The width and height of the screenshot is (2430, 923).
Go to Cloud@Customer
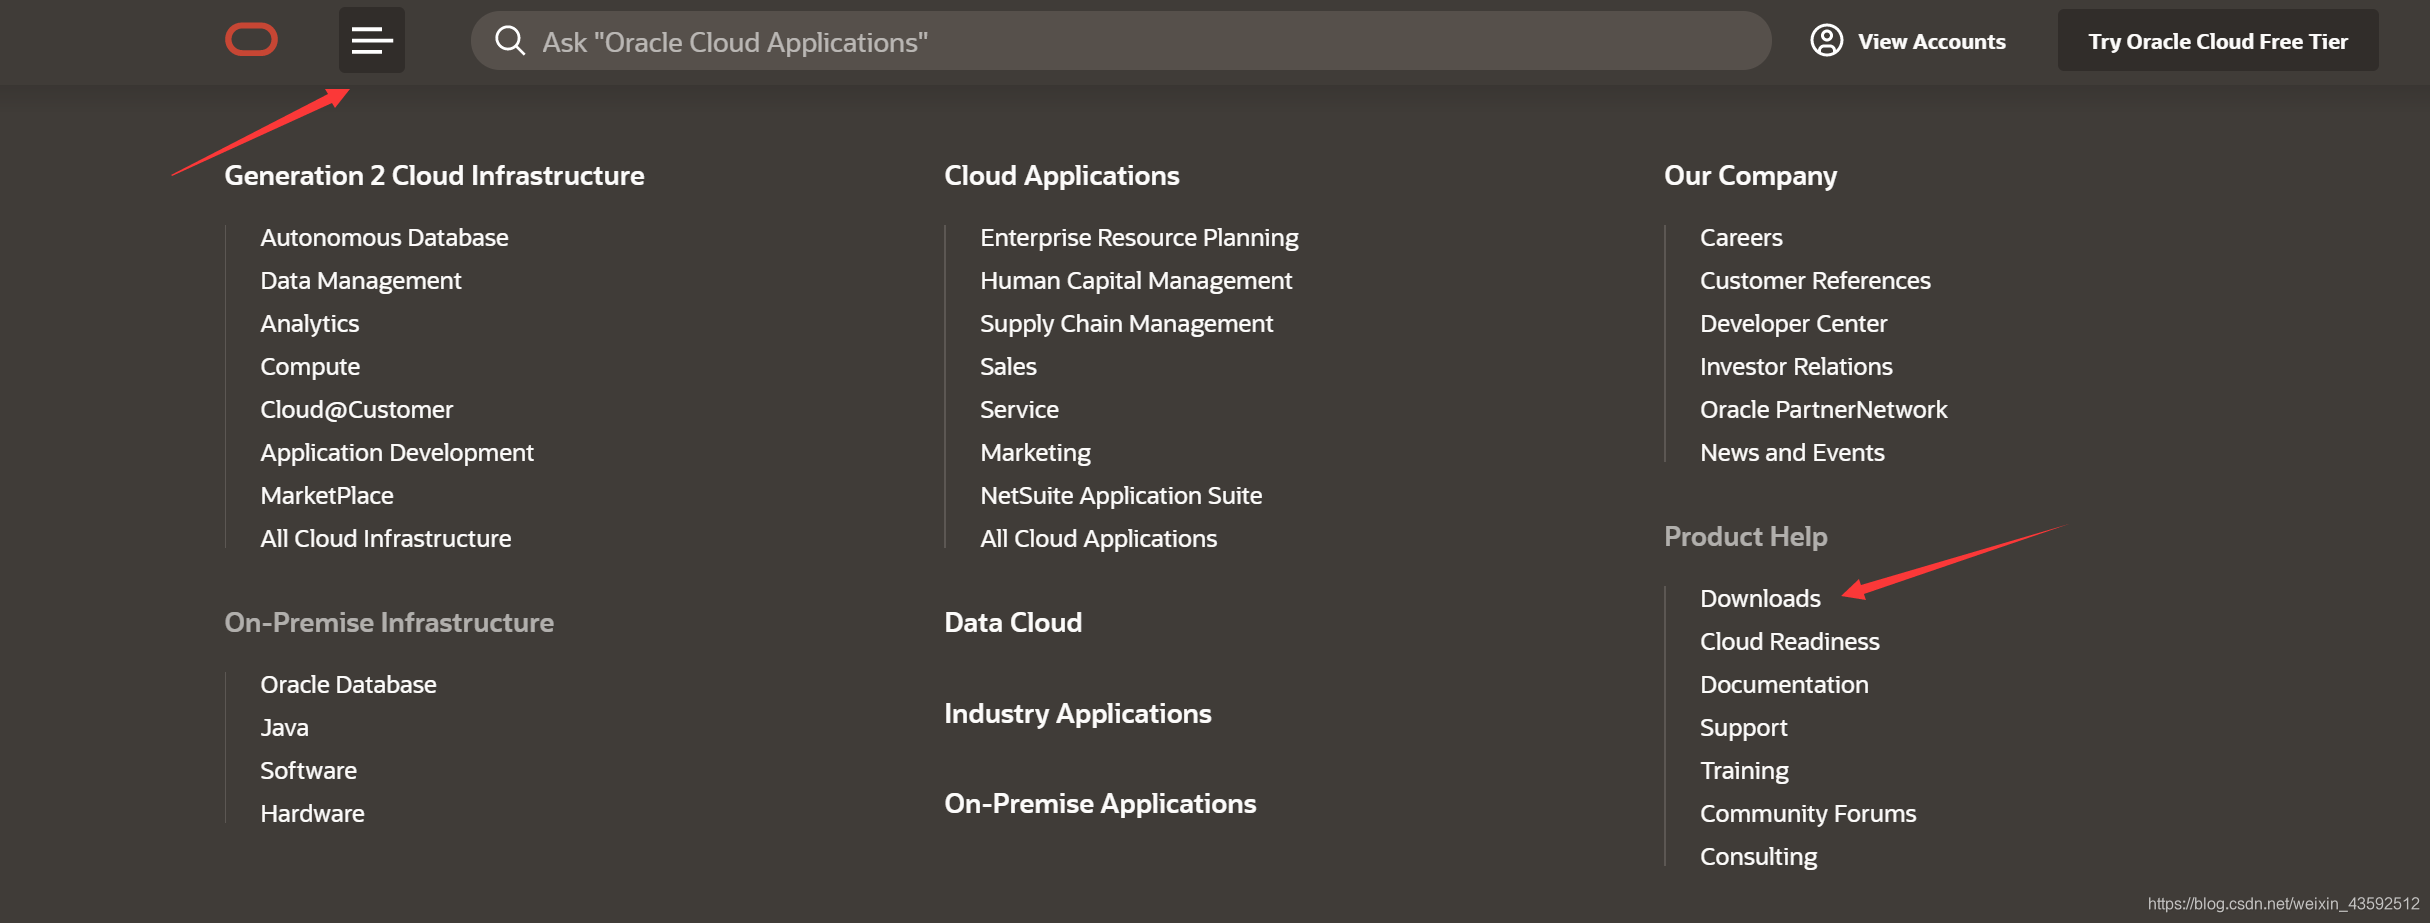click(356, 409)
